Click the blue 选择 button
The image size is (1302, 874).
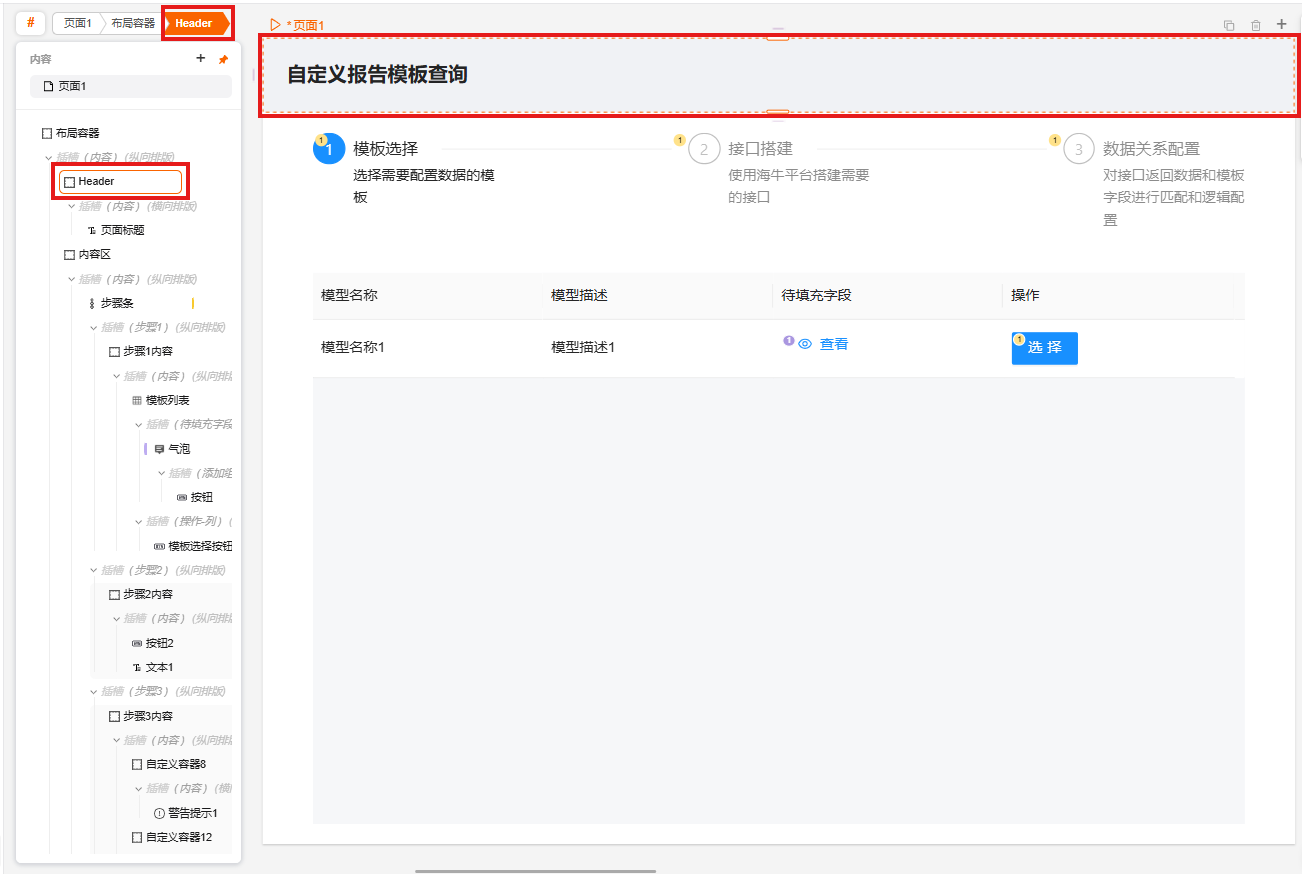coord(1044,348)
